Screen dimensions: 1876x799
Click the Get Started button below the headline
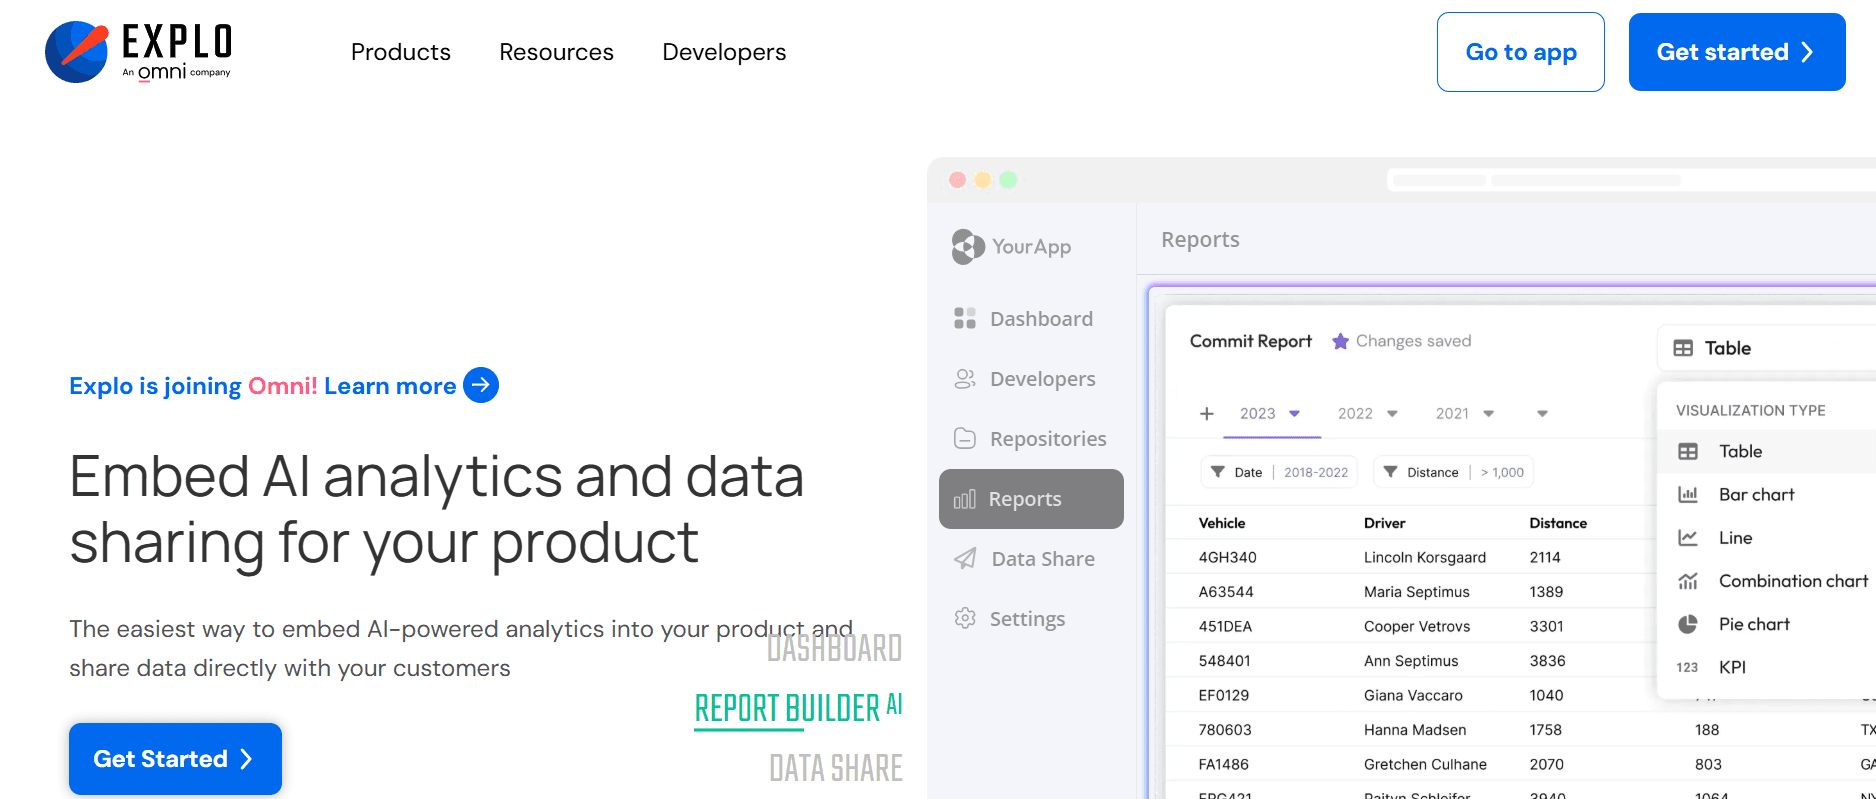click(x=175, y=759)
